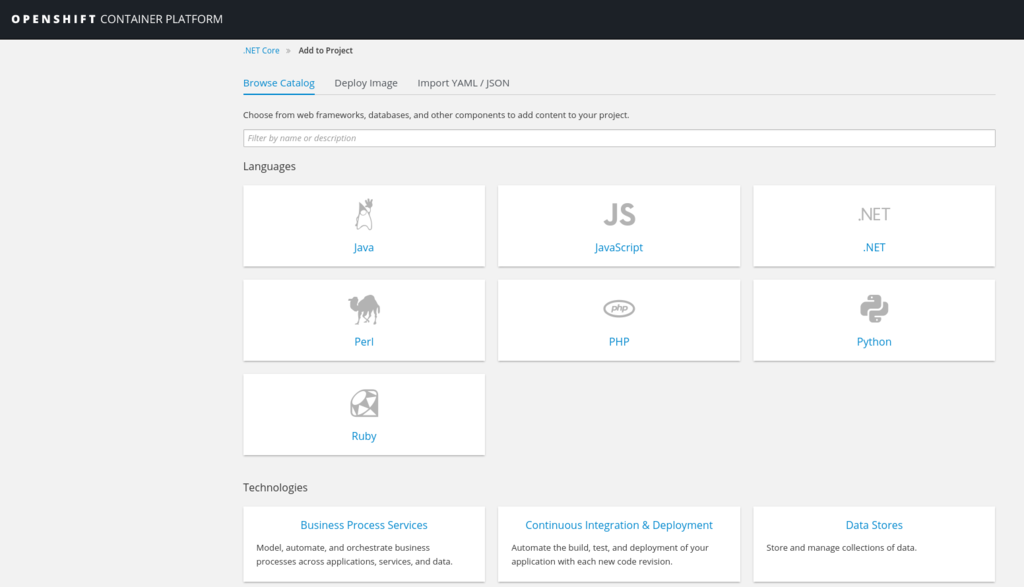Click the PHP oval logo icon

click(619, 308)
